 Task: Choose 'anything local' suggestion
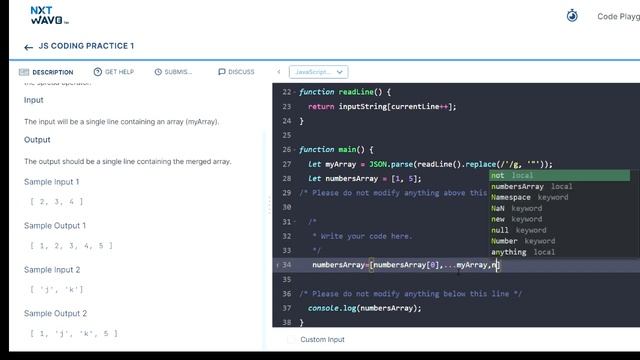point(559,252)
